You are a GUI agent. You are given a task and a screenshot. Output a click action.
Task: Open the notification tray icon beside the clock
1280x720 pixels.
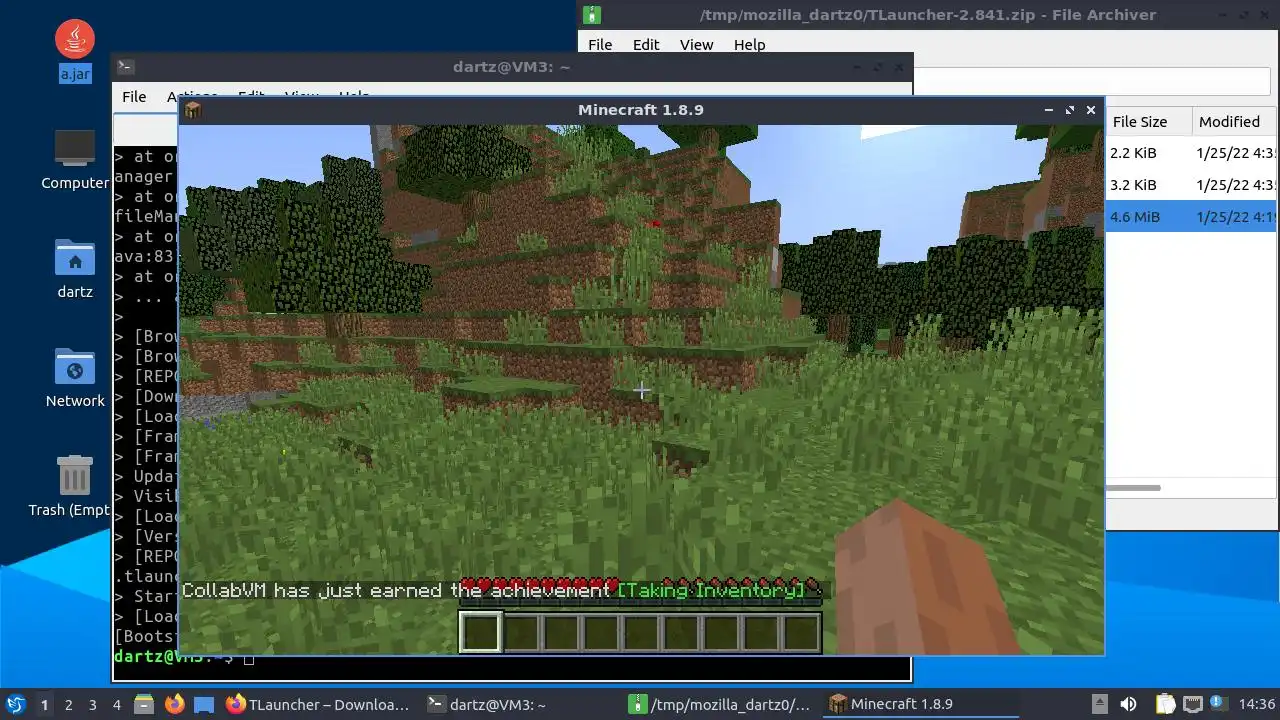(1219, 704)
